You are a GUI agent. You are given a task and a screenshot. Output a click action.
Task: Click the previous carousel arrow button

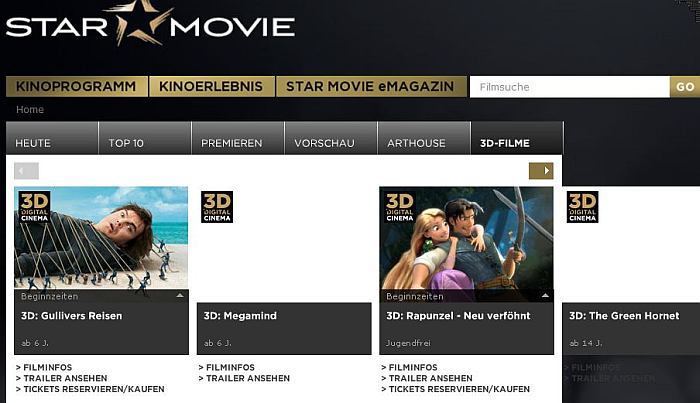point(26,170)
